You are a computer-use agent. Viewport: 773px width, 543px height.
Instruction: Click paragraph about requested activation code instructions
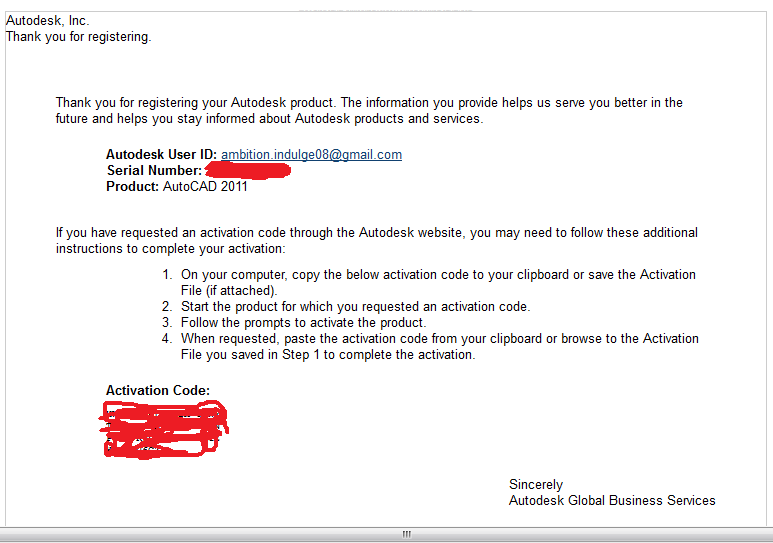pyautogui.click(x=377, y=241)
